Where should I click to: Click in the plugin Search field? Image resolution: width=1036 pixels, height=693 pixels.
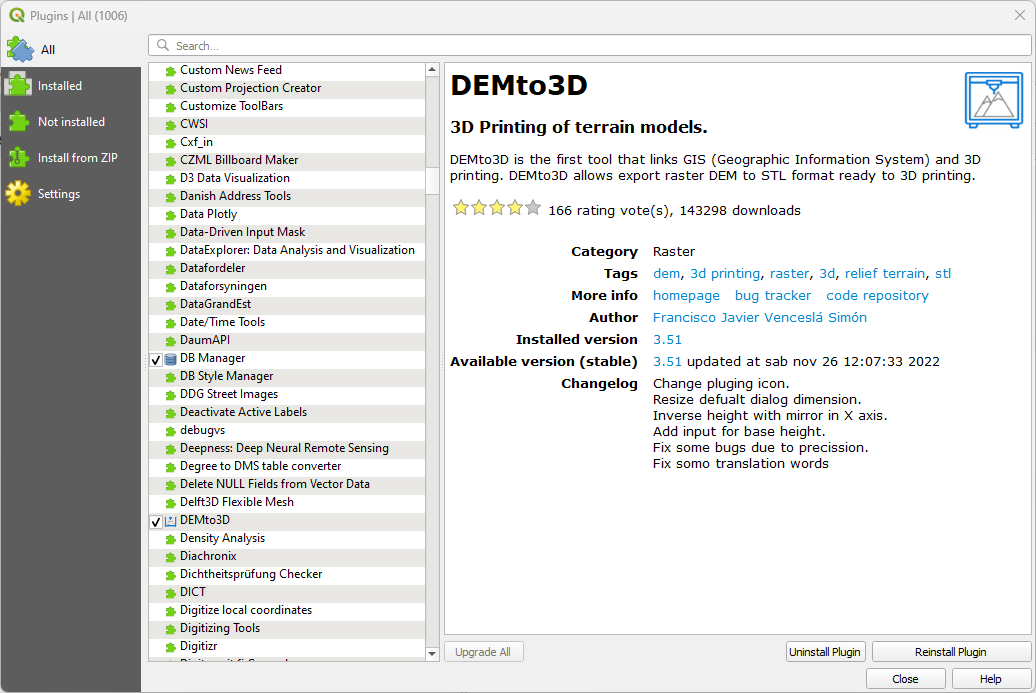589,46
